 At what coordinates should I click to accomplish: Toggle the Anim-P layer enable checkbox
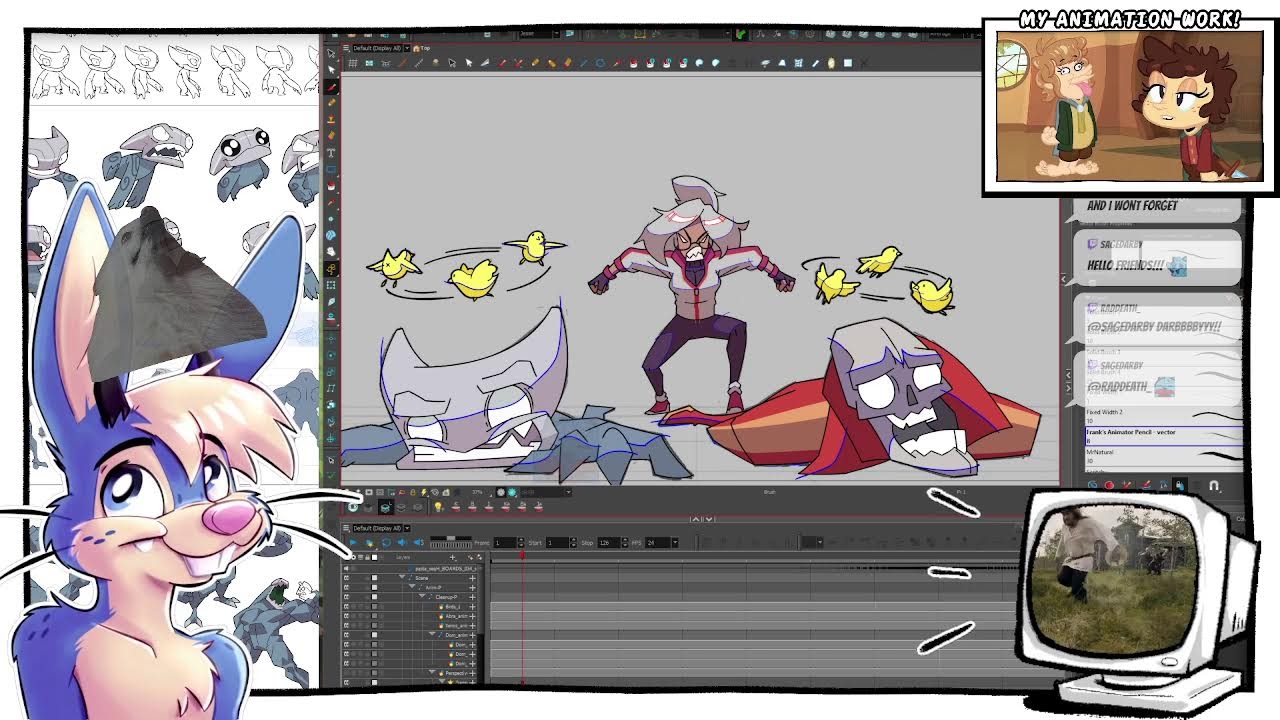point(346,587)
